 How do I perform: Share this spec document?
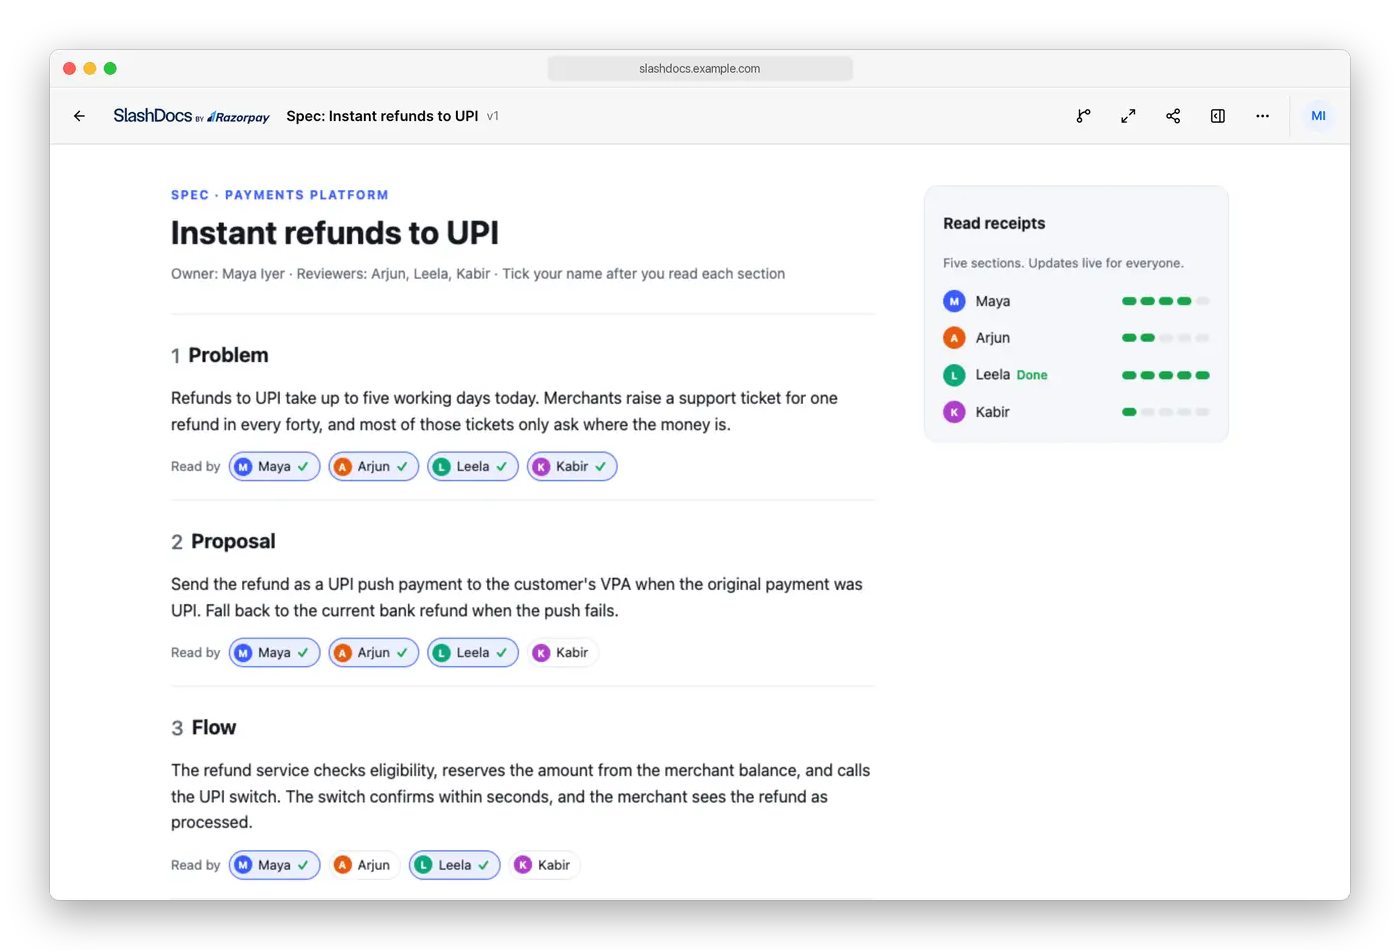coord(1173,116)
